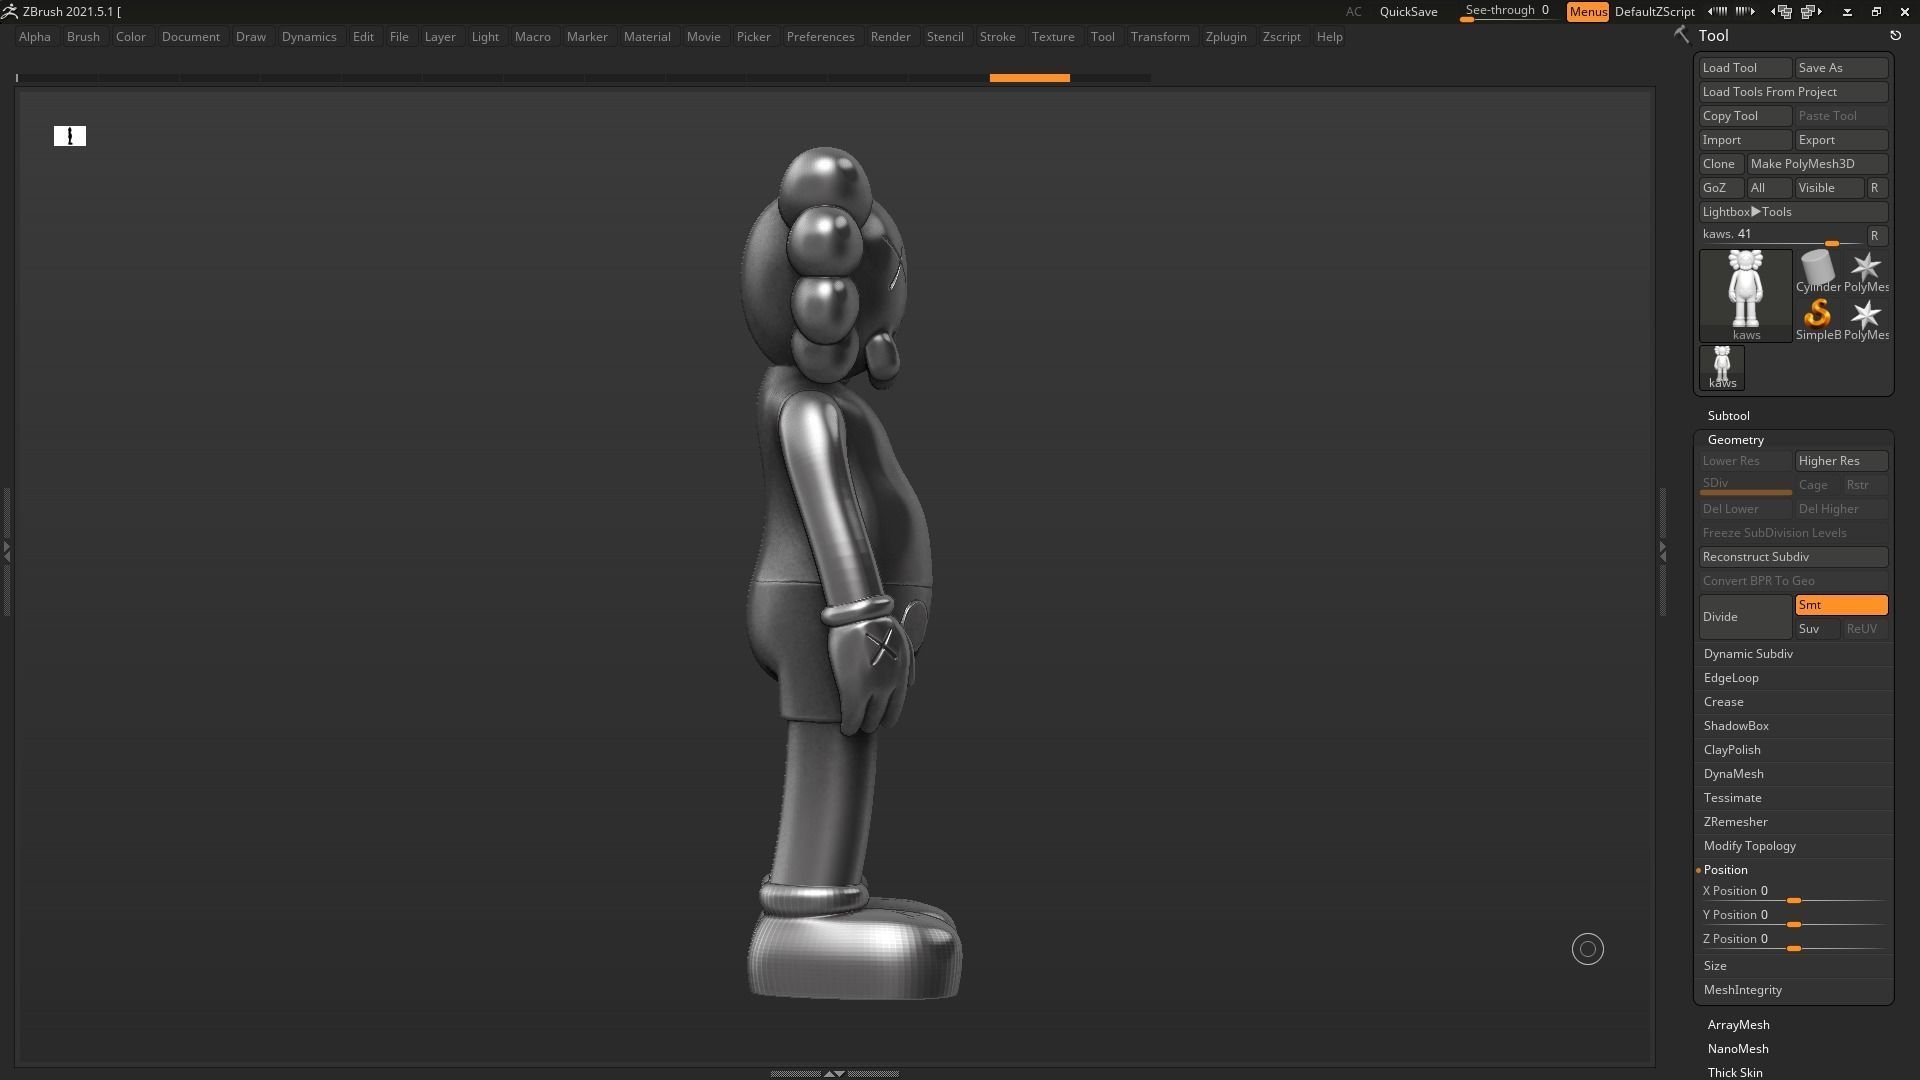Open Lightbox Tools button
Image resolution: width=1920 pixels, height=1080 pixels.
pyautogui.click(x=1793, y=212)
